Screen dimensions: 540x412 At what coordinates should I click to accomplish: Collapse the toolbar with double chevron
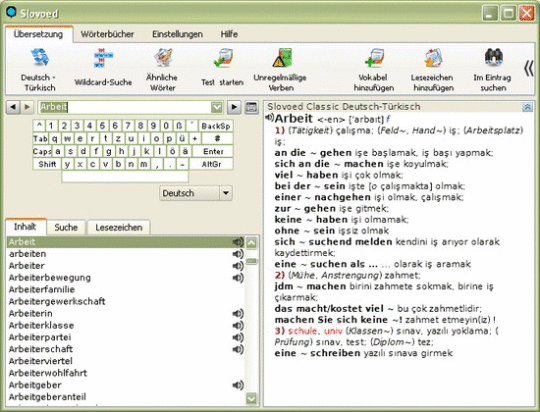(529, 69)
